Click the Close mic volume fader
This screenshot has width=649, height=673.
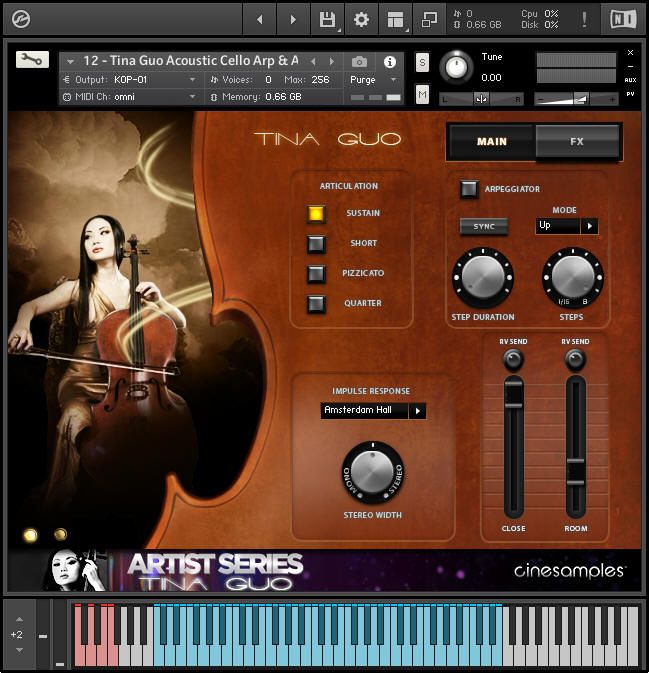[513, 396]
